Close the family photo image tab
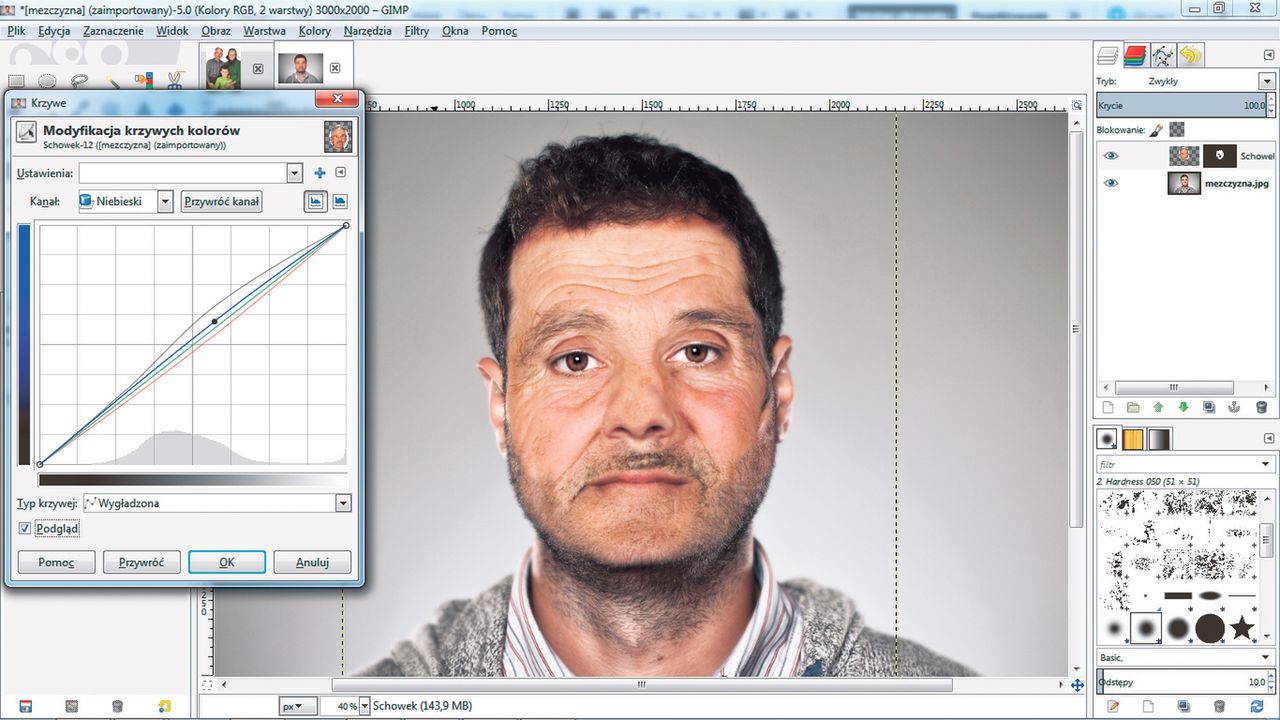 pyautogui.click(x=258, y=68)
